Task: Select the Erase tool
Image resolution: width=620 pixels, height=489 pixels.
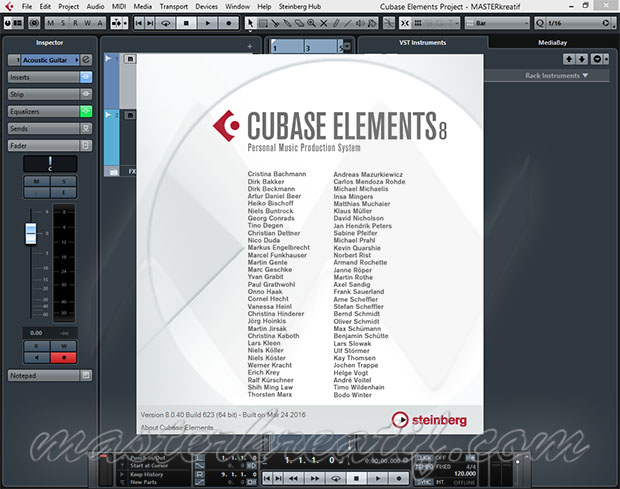Action: coord(299,23)
